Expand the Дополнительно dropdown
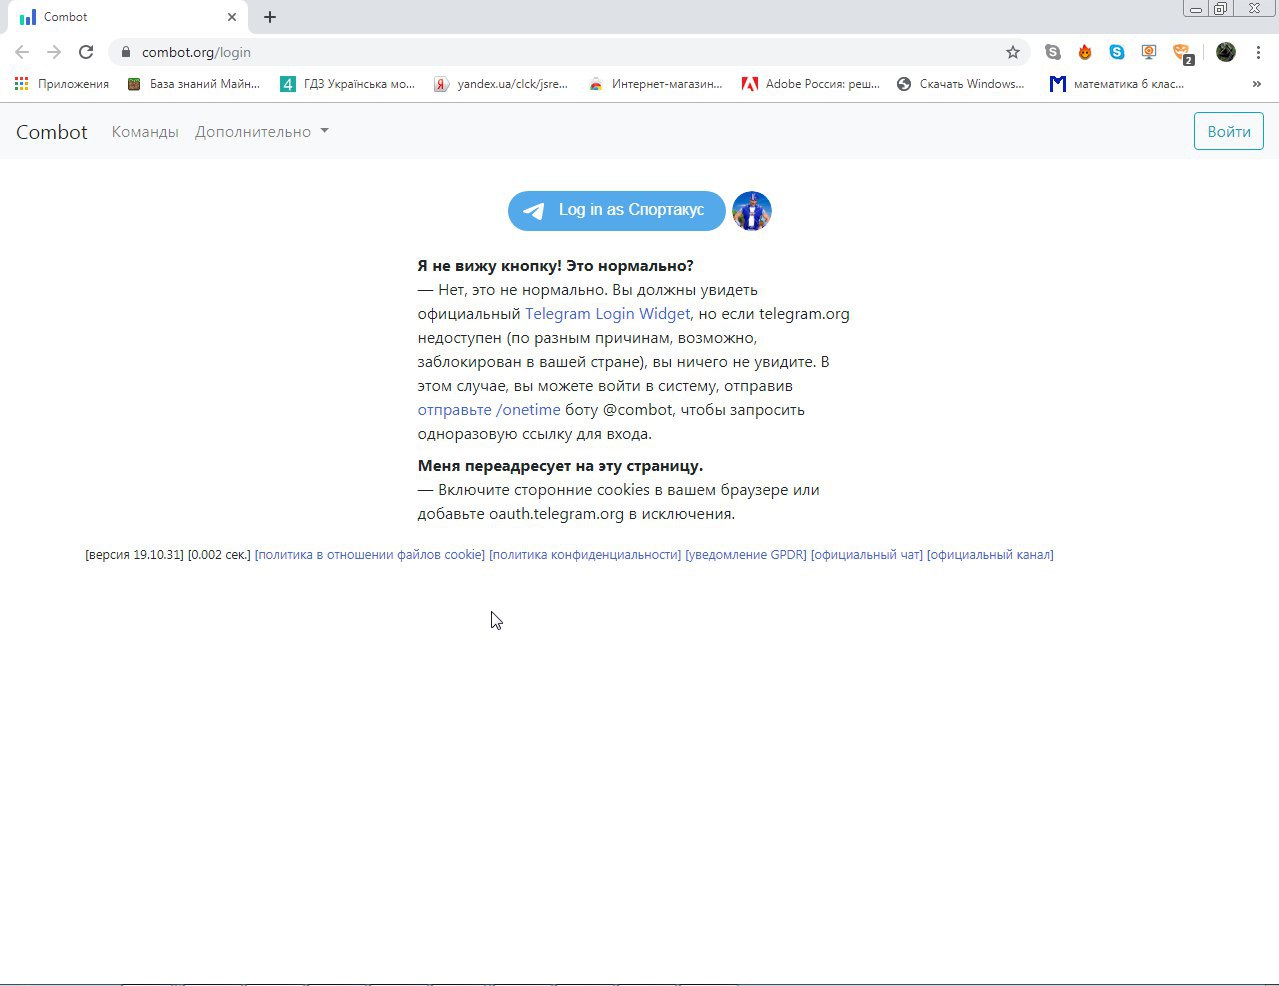The image size is (1279, 986). point(262,132)
